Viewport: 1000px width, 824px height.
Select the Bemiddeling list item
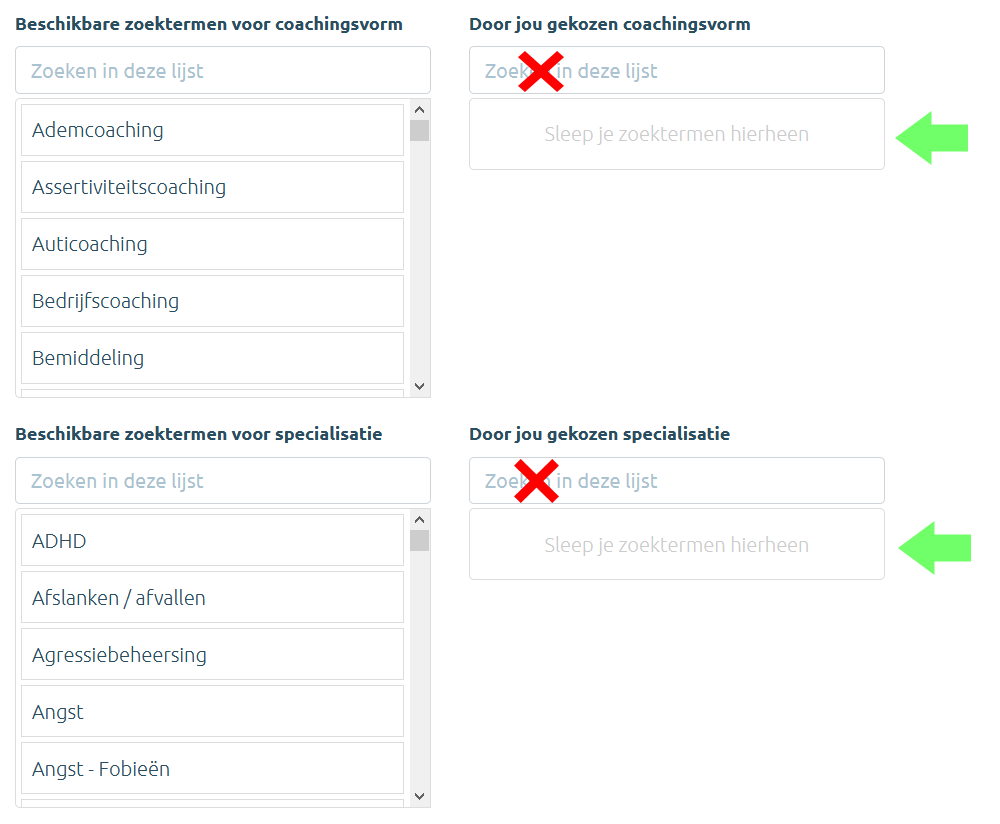point(212,358)
